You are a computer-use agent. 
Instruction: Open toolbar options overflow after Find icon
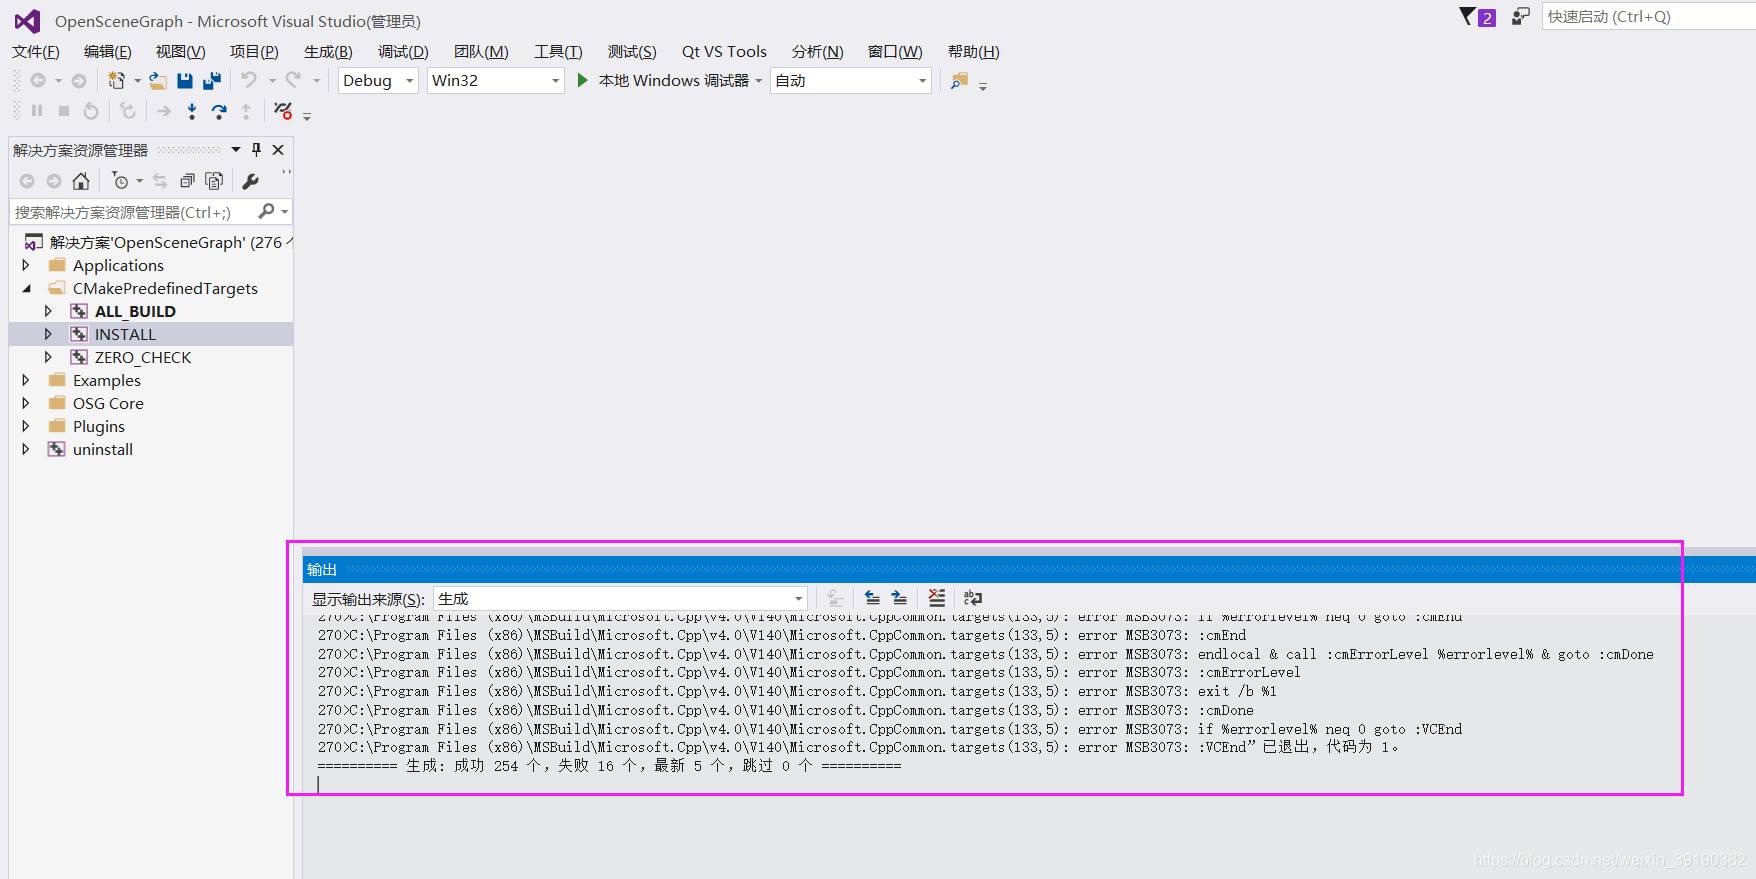(x=983, y=87)
